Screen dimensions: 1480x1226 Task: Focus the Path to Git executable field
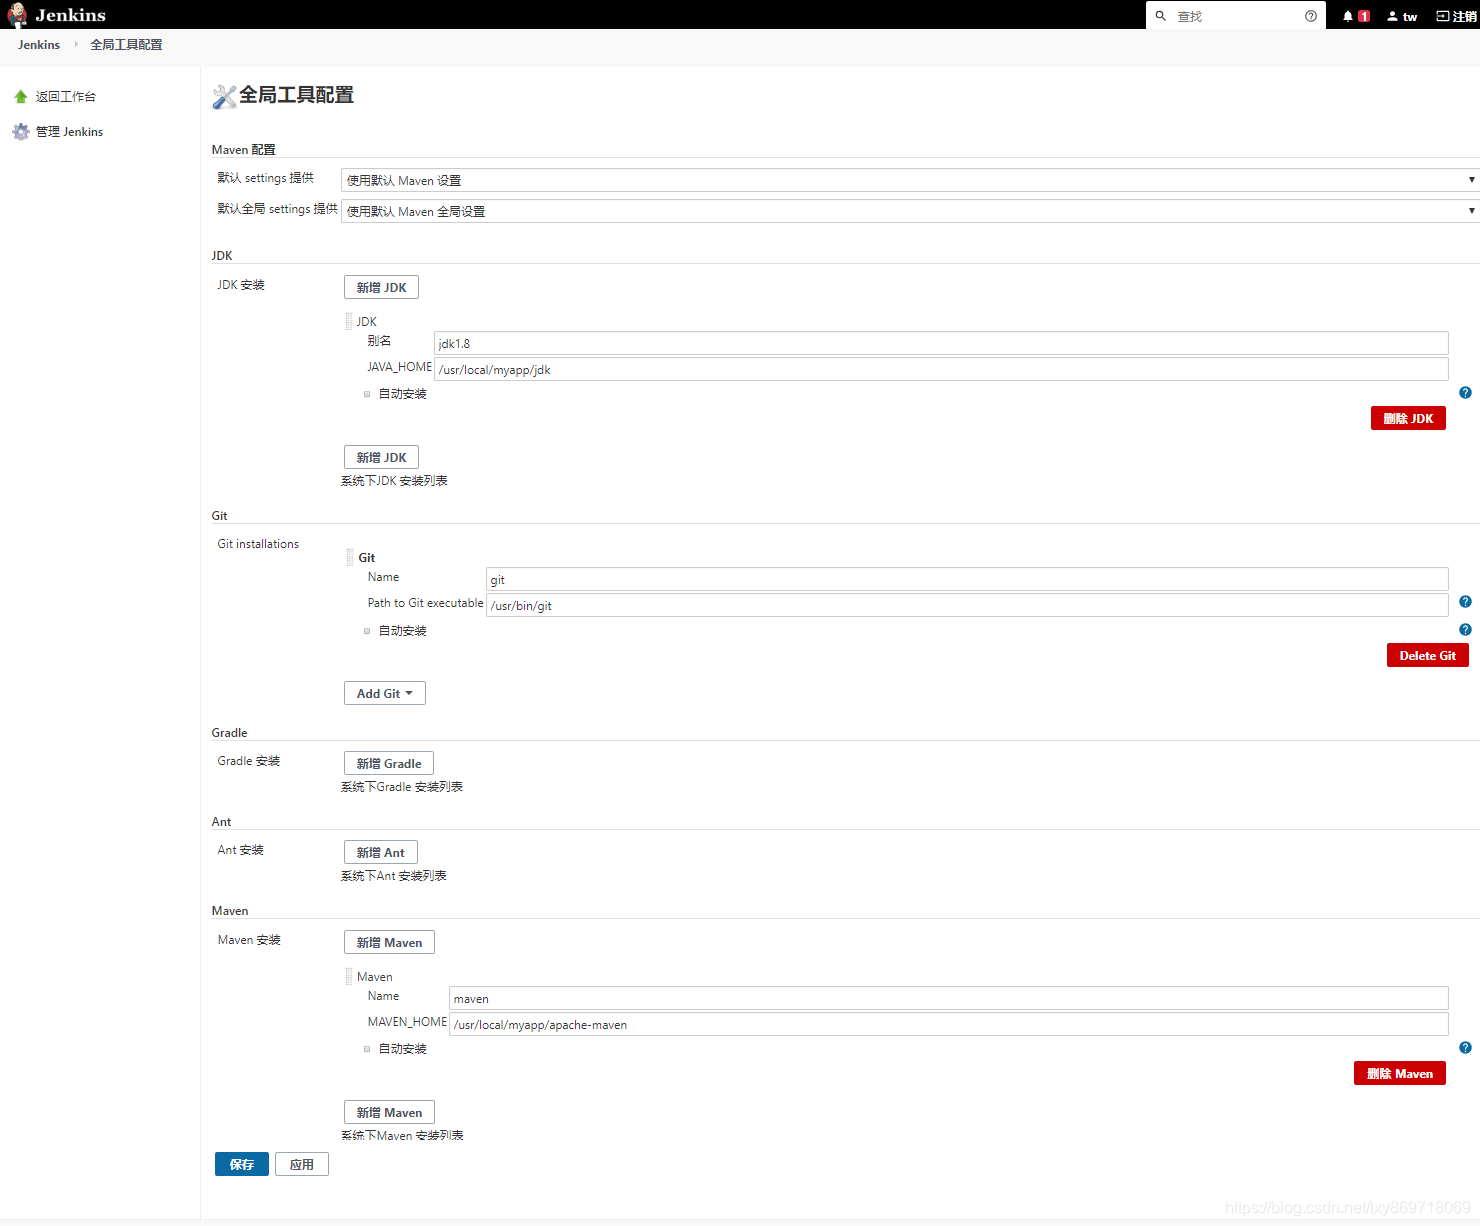(967, 605)
